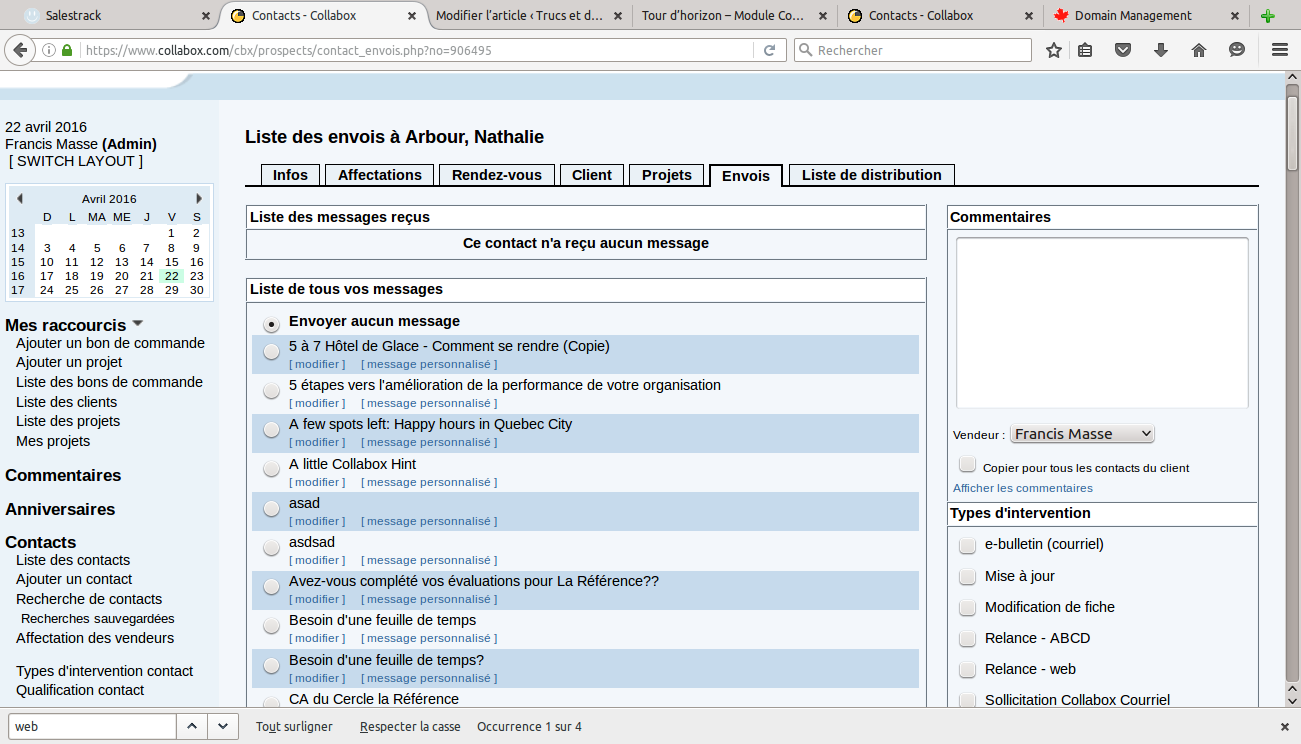The height and width of the screenshot is (744, 1301).
Task: Expand the 'Mes raccourcis' arrow
Action: [x=138, y=323]
